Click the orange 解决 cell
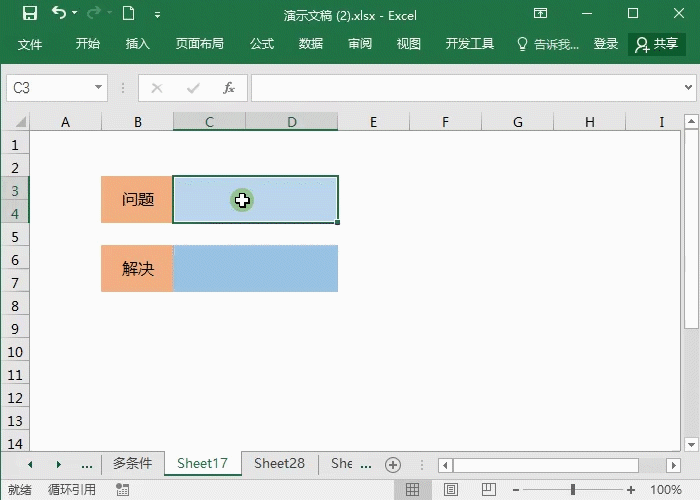 point(137,268)
